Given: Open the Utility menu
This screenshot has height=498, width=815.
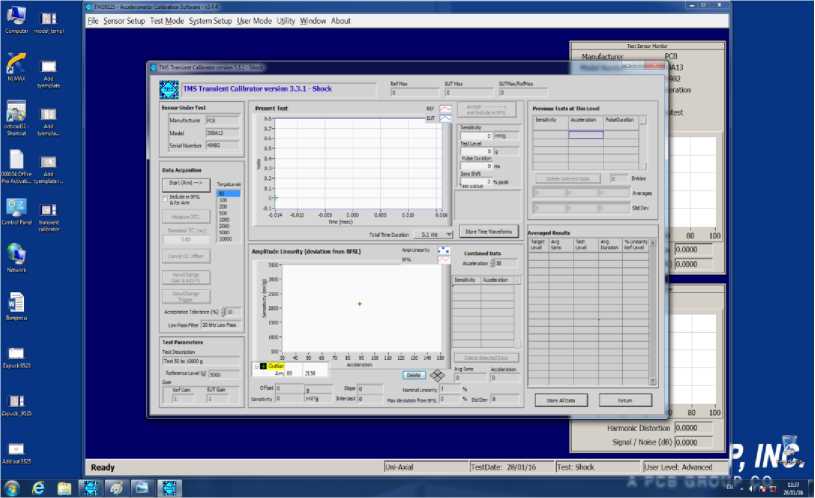Looking at the screenshot, I should click(286, 21).
